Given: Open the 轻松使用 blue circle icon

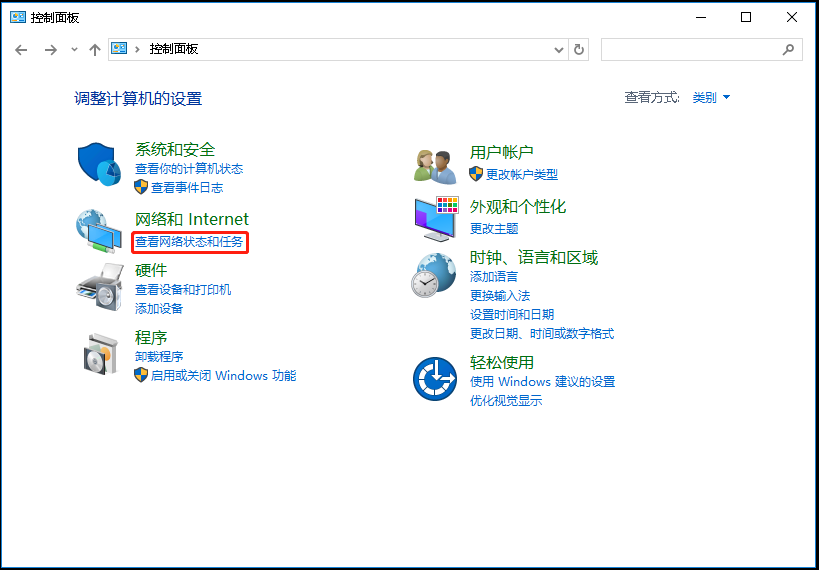Looking at the screenshot, I should (x=435, y=379).
